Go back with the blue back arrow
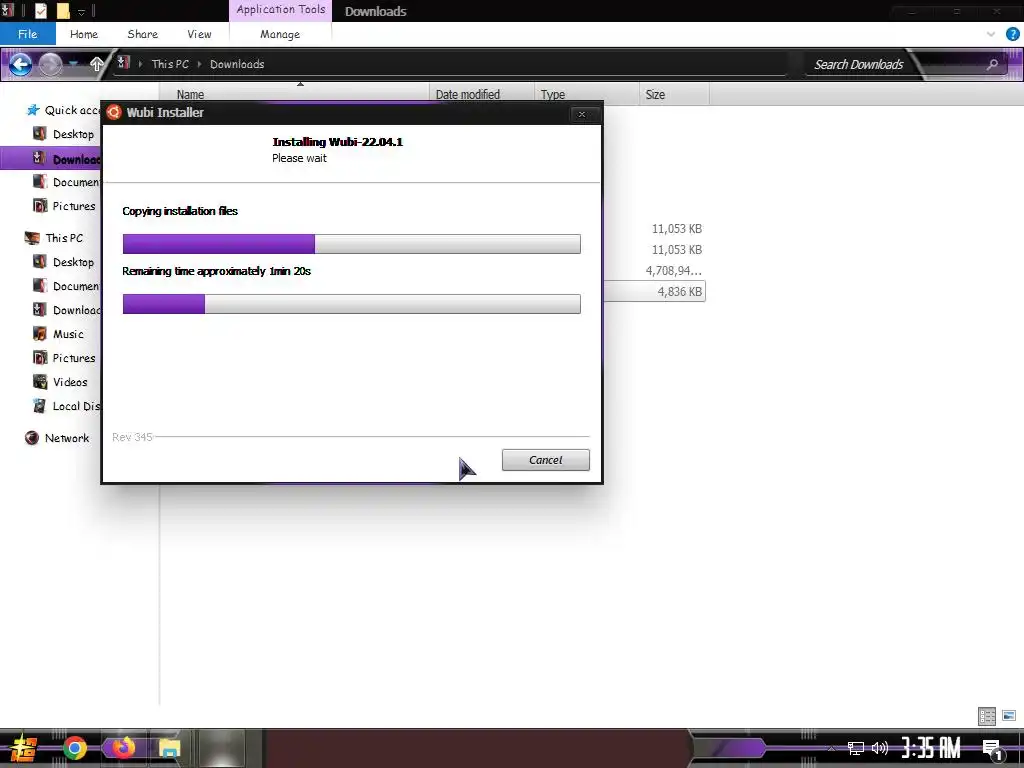The width and height of the screenshot is (1024, 768). coord(20,64)
